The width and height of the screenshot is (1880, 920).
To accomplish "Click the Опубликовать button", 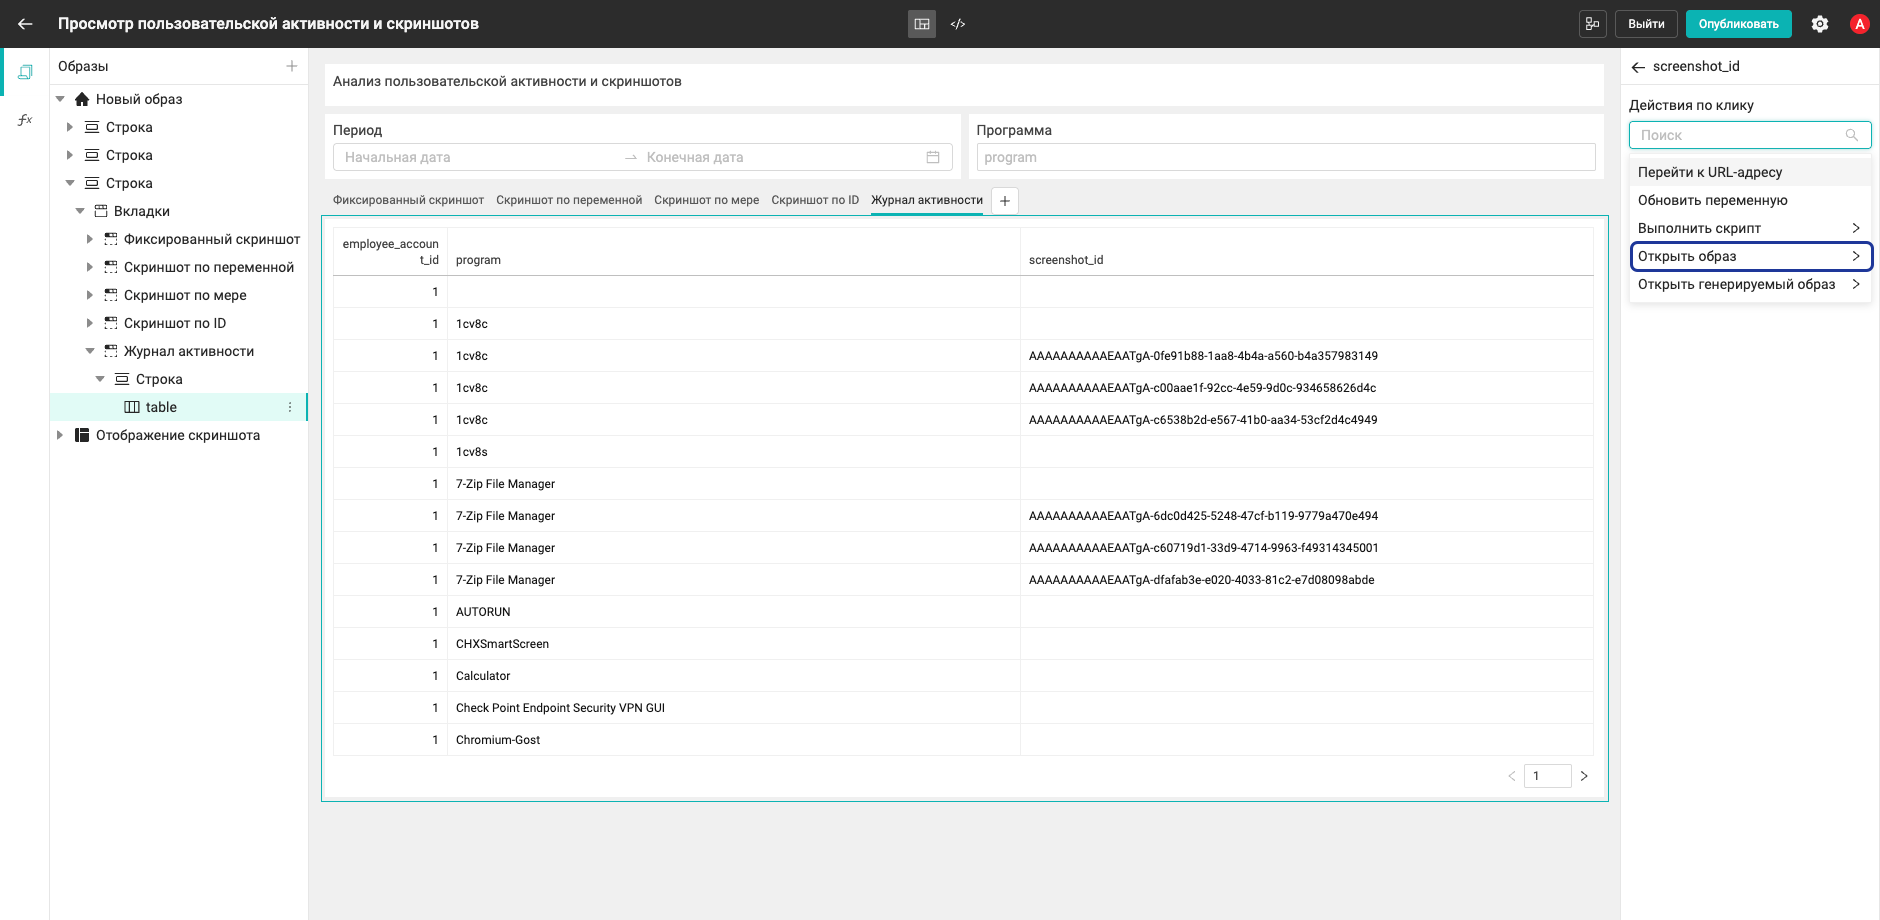I will 1738,24.
